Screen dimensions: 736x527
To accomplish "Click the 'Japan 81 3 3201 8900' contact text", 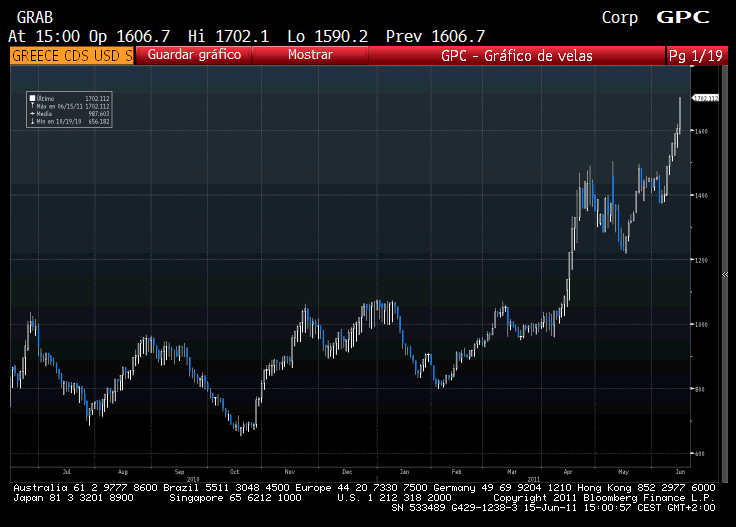I will tap(73, 498).
